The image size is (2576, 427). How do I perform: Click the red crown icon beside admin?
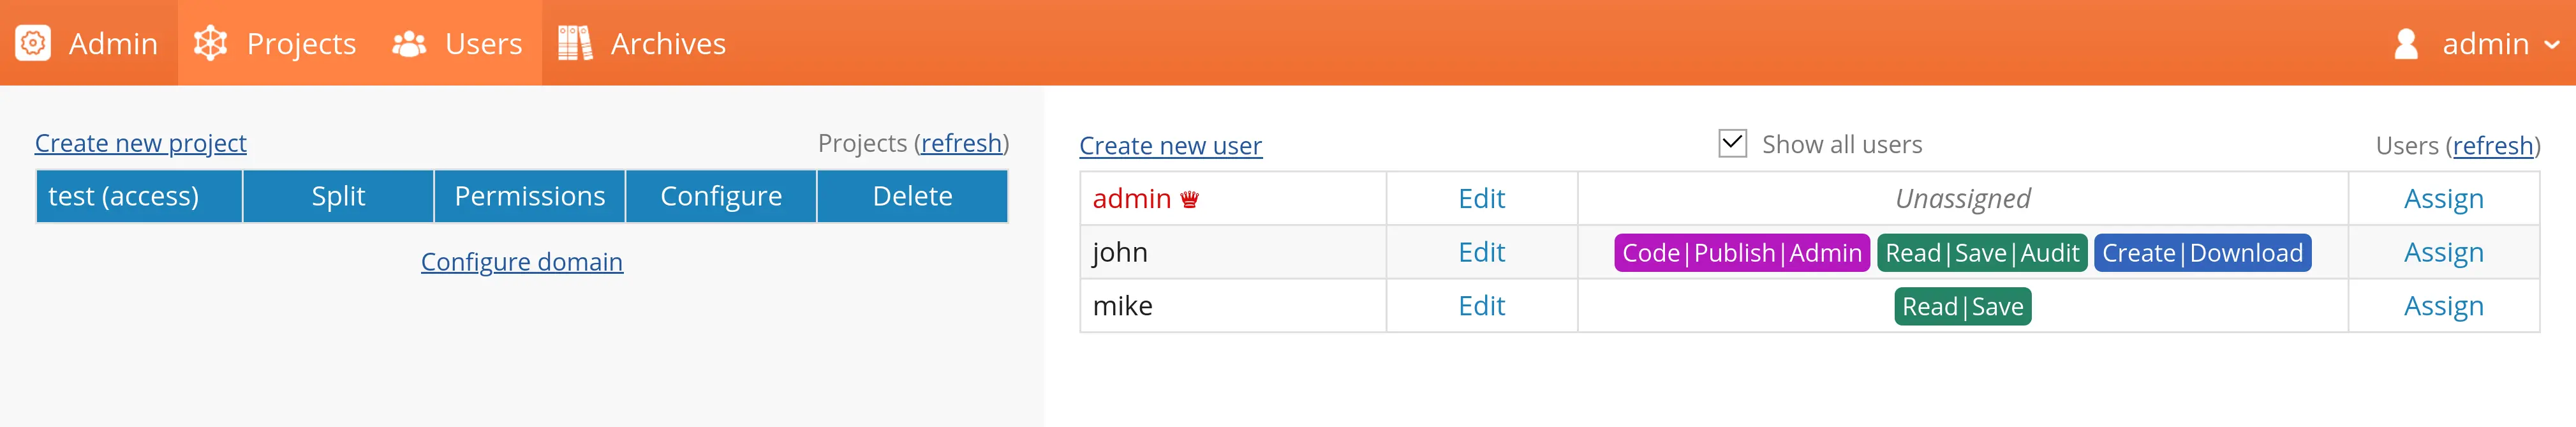click(x=1189, y=199)
